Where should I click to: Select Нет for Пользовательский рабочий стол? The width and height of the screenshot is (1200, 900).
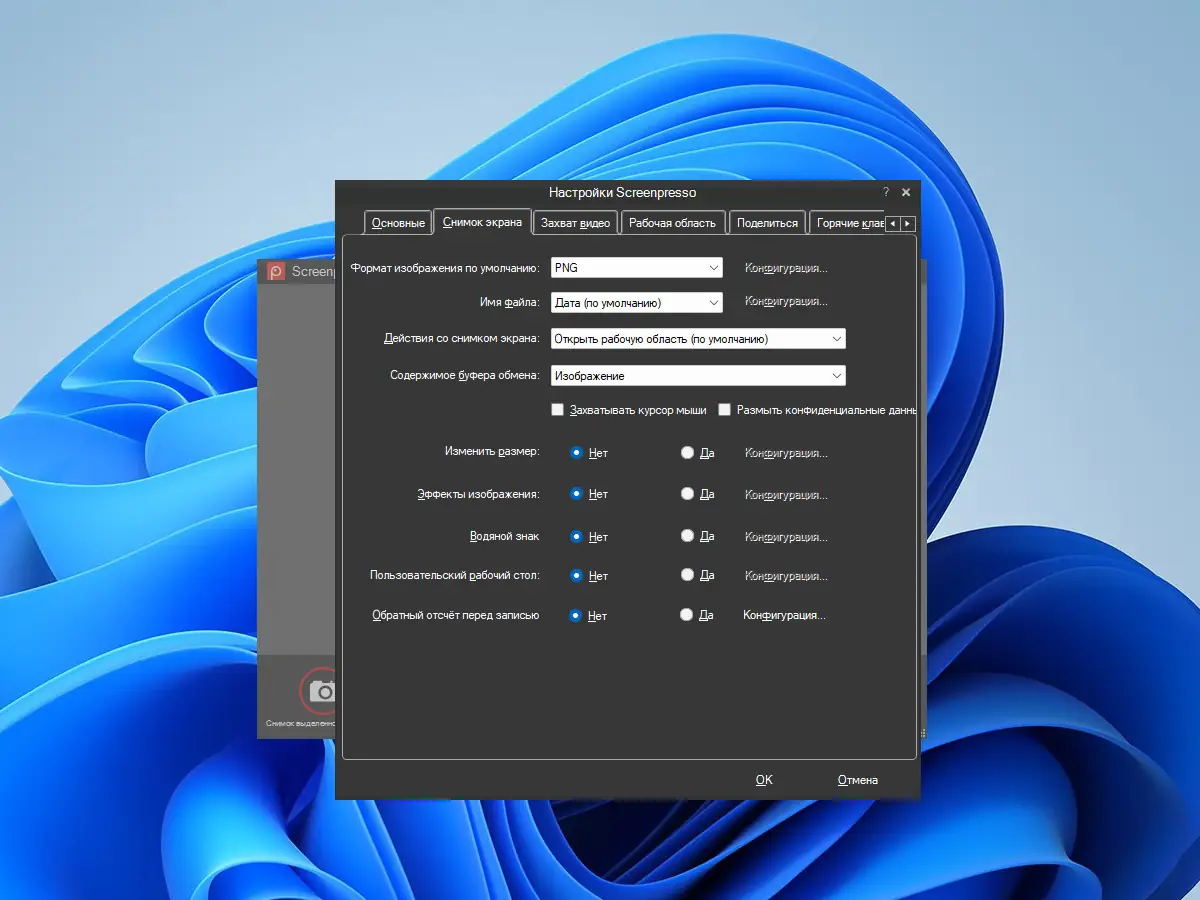(x=576, y=575)
